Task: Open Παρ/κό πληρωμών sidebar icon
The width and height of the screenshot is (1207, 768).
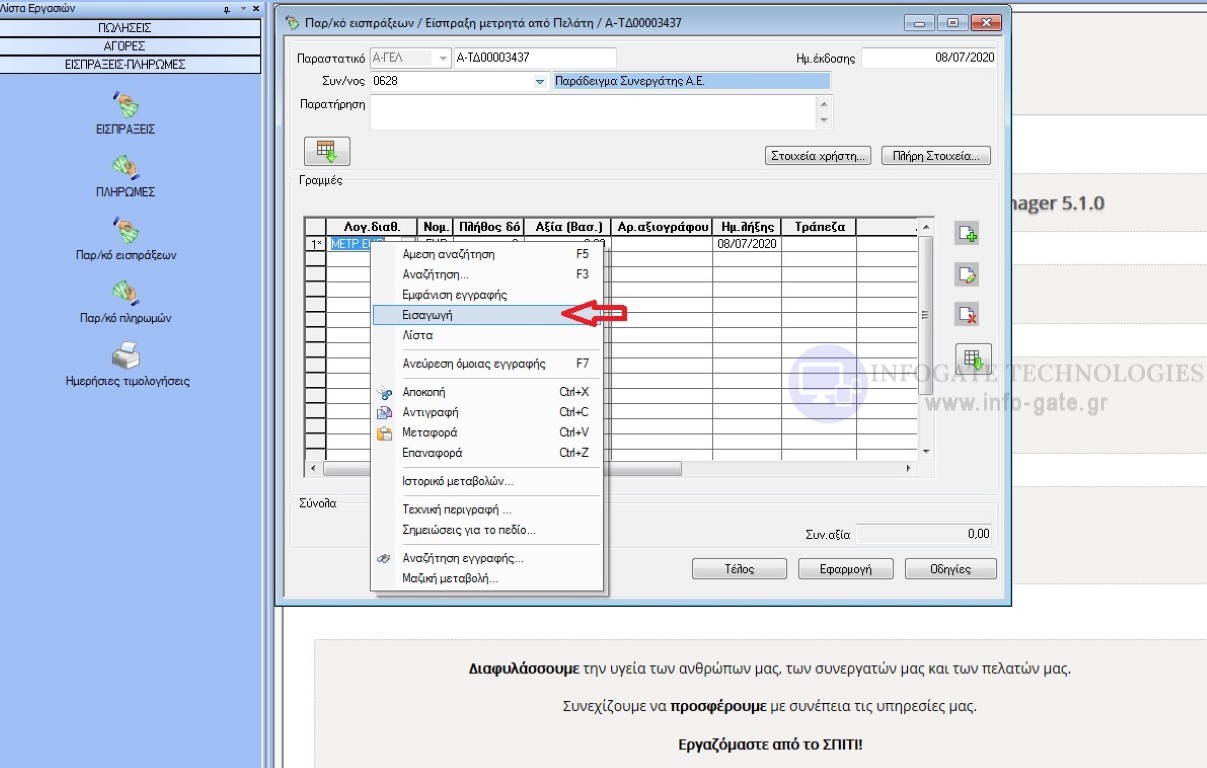Action: click(125, 292)
